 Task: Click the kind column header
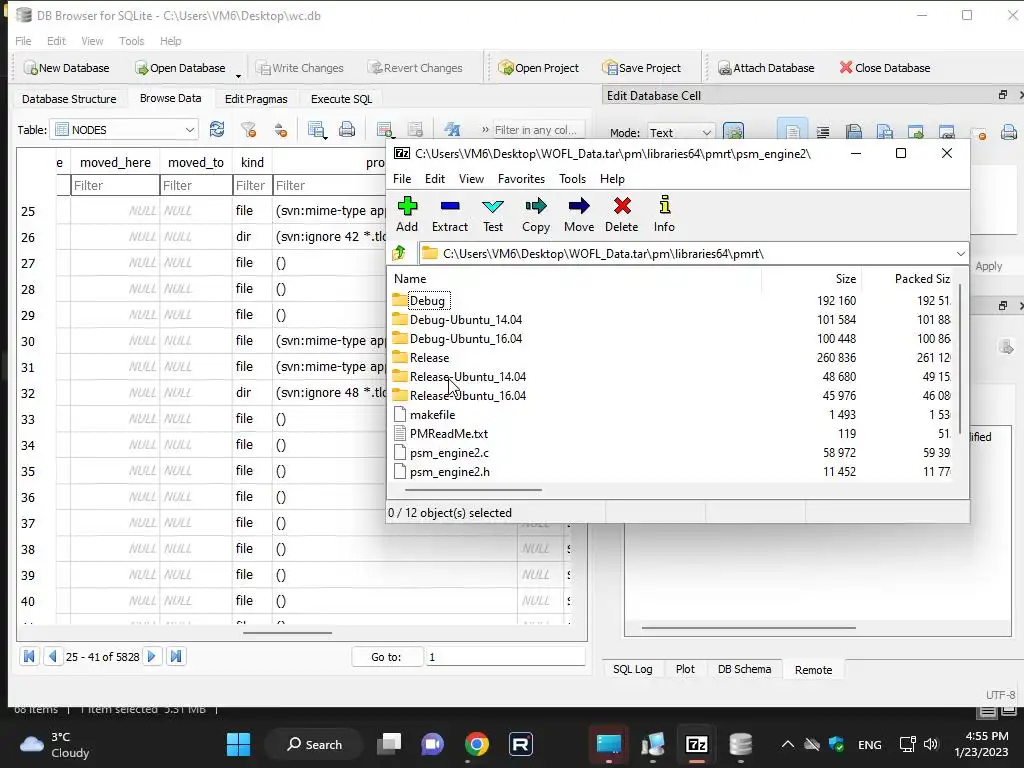[252, 162]
